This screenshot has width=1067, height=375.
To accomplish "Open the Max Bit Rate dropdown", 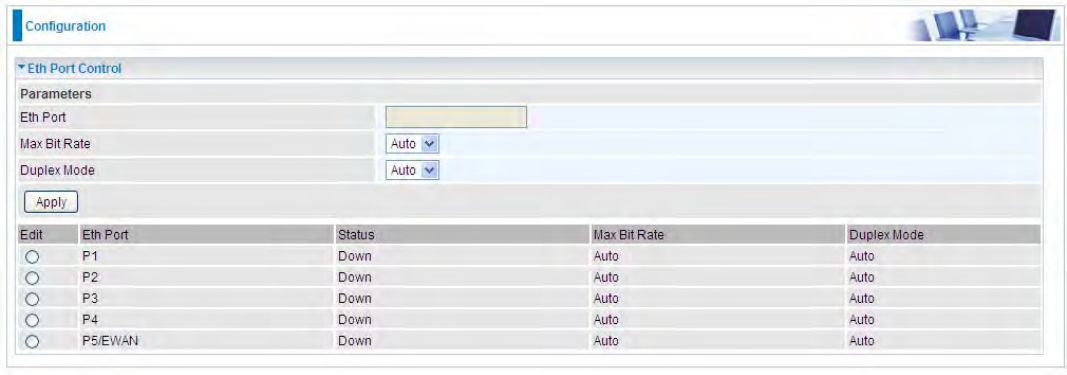I will click(x=413, y=144).
